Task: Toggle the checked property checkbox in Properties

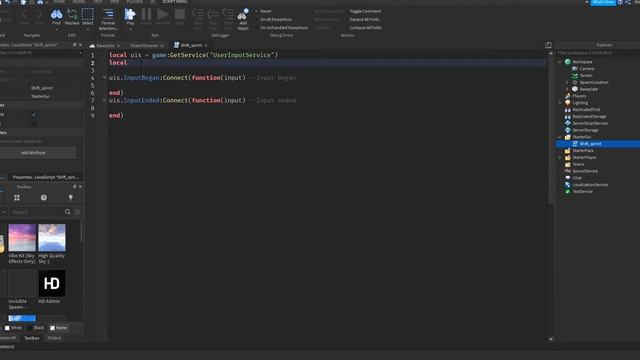Action: click(x=34, y=115)
